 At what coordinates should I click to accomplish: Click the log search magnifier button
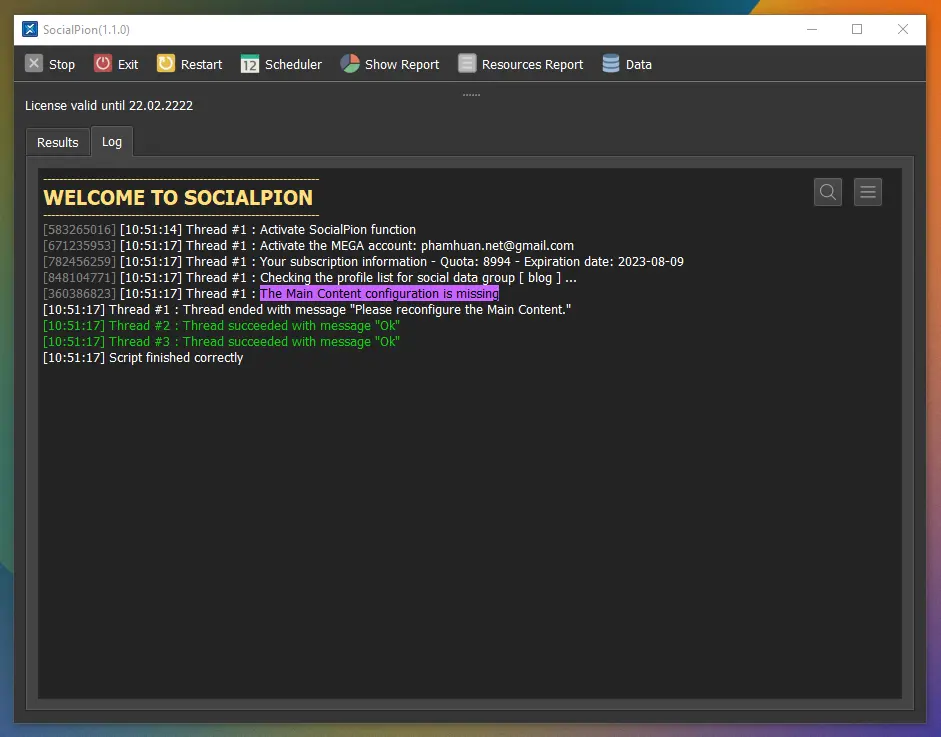[828, 192]
